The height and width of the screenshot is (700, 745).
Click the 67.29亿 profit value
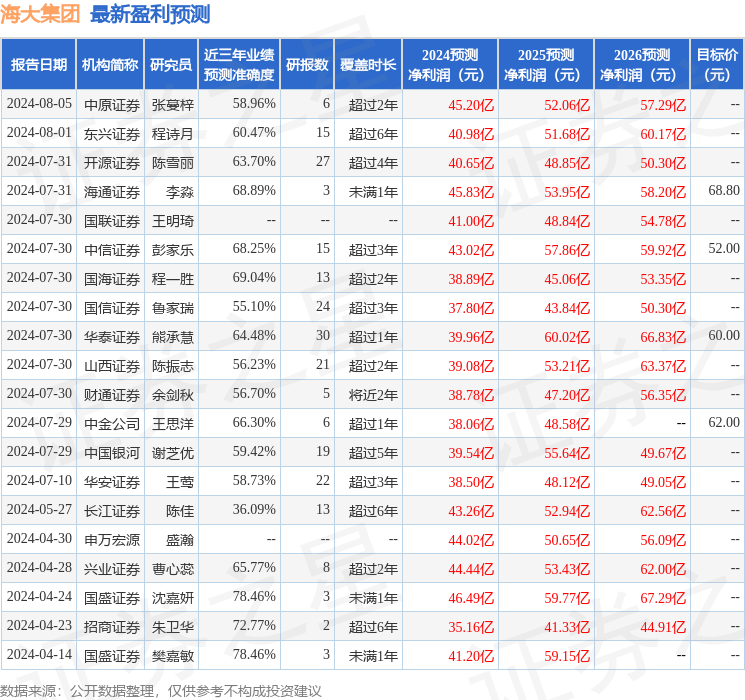point(663,598)
